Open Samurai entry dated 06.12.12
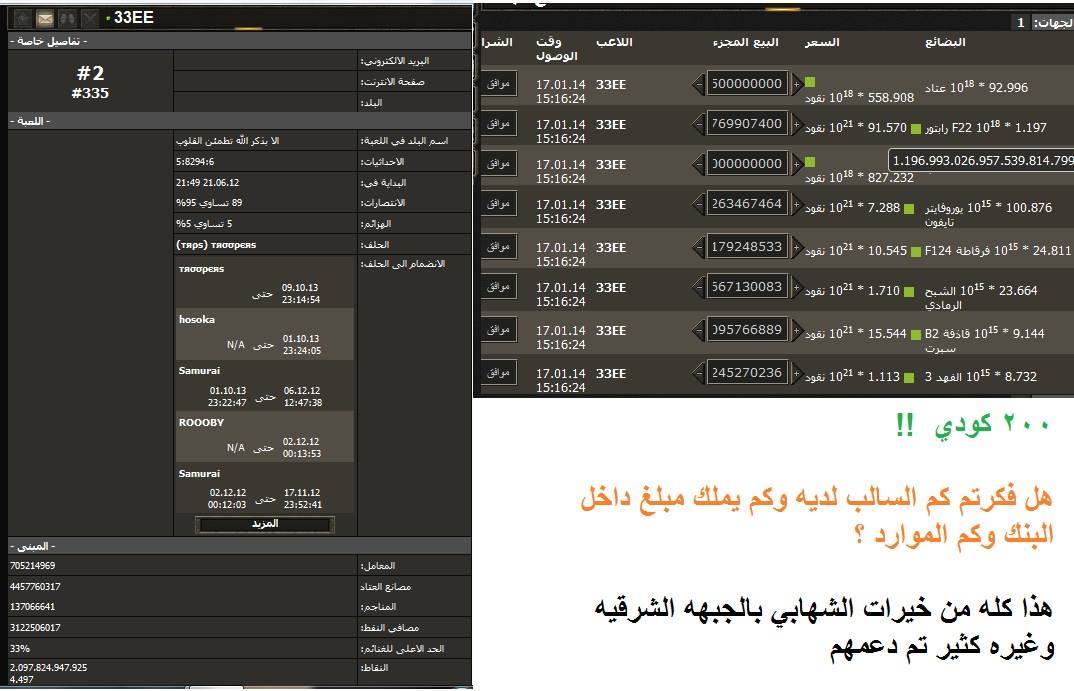The image size is (1074, 691). [264, 386]
